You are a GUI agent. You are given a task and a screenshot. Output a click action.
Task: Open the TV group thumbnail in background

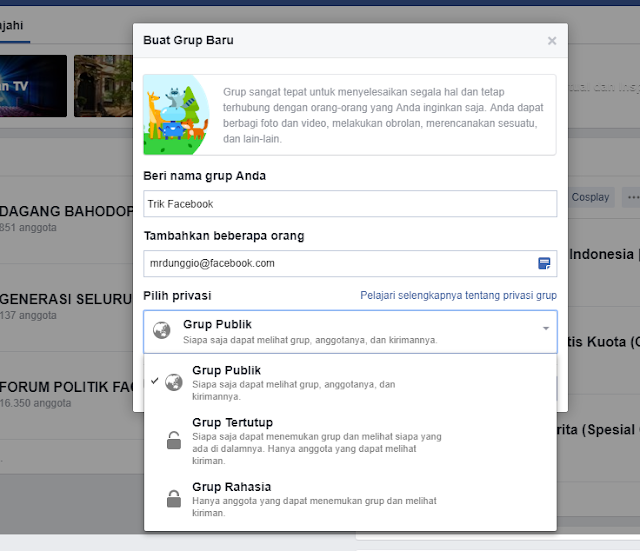tap(33, 86)
